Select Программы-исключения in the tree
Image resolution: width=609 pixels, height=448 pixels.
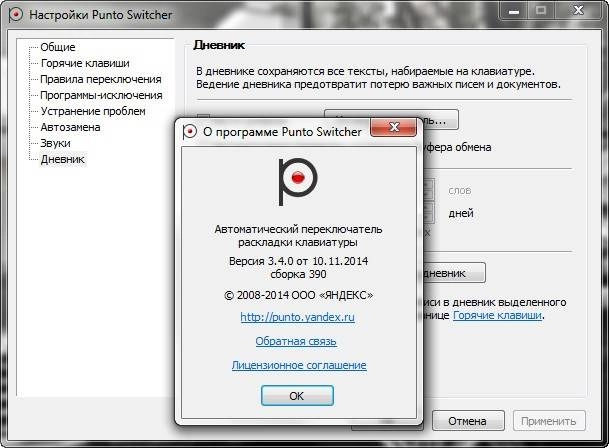101,95
